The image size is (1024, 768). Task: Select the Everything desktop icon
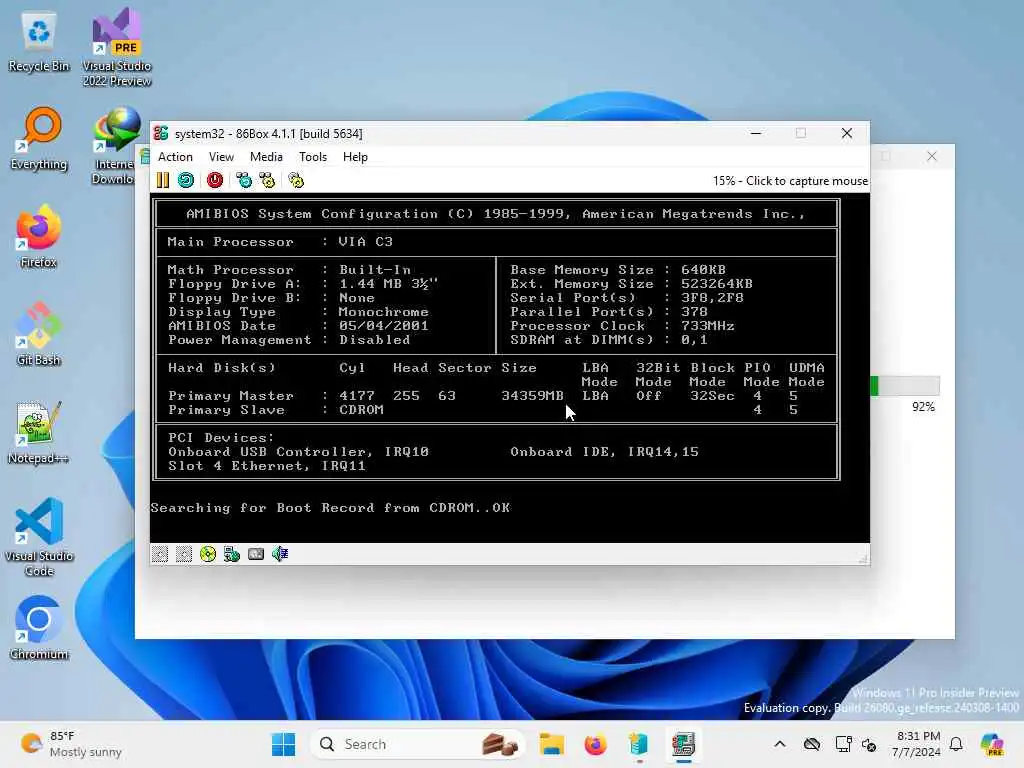pos(39,139)
